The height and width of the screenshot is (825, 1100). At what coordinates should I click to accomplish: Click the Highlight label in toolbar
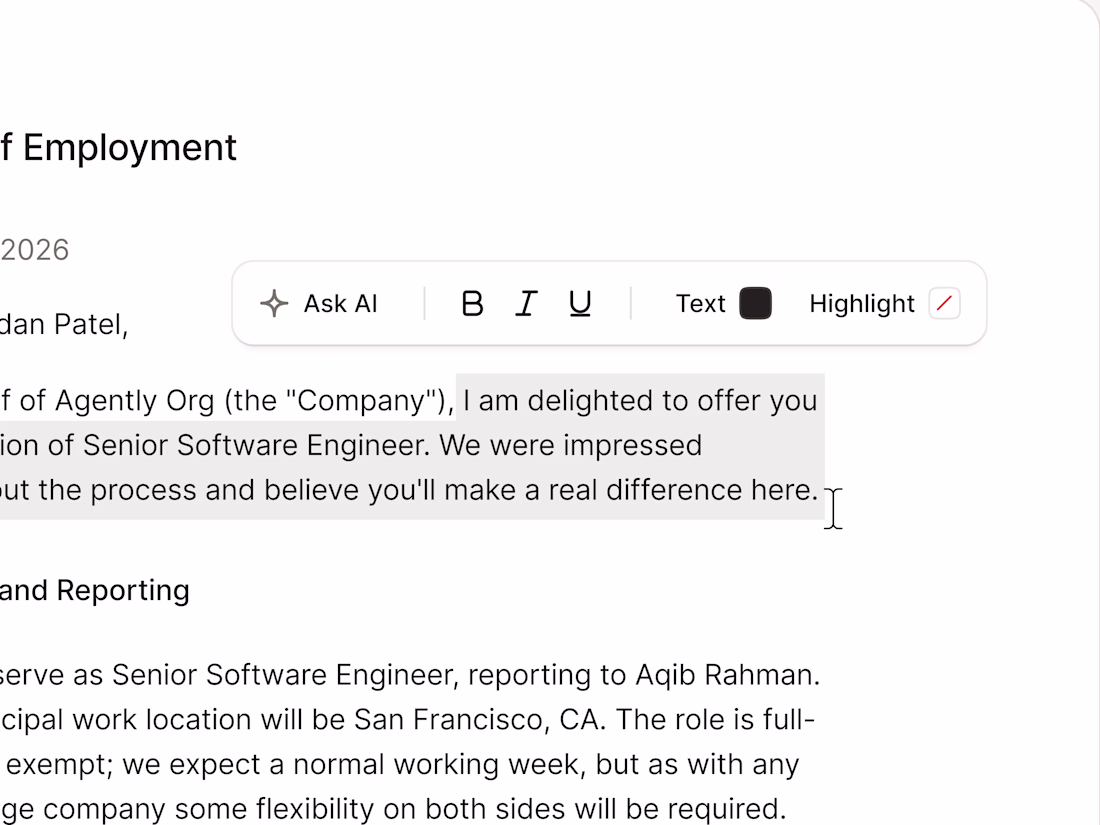pyautogui.click(x=862, y=304)
